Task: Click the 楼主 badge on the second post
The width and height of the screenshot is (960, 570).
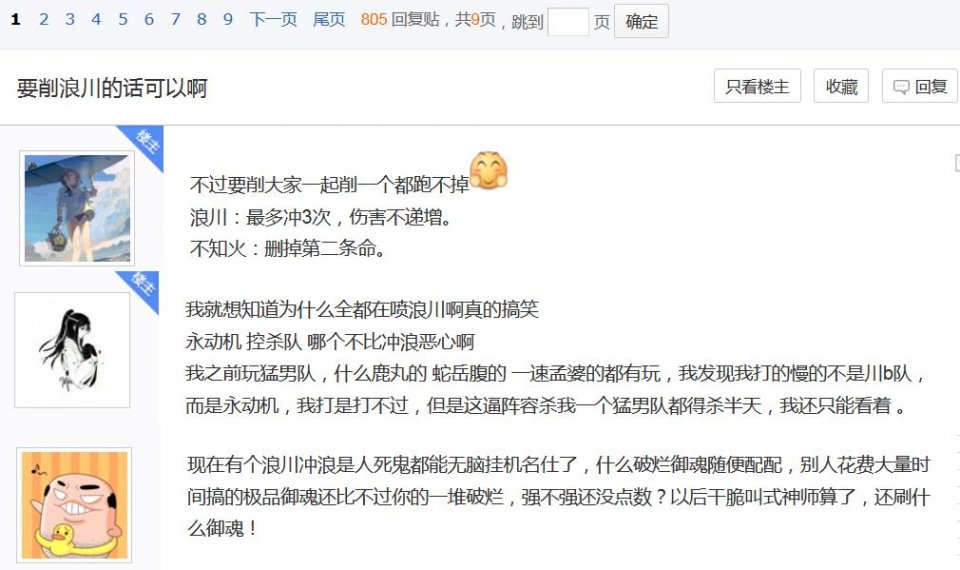Action: click(142, 289)
